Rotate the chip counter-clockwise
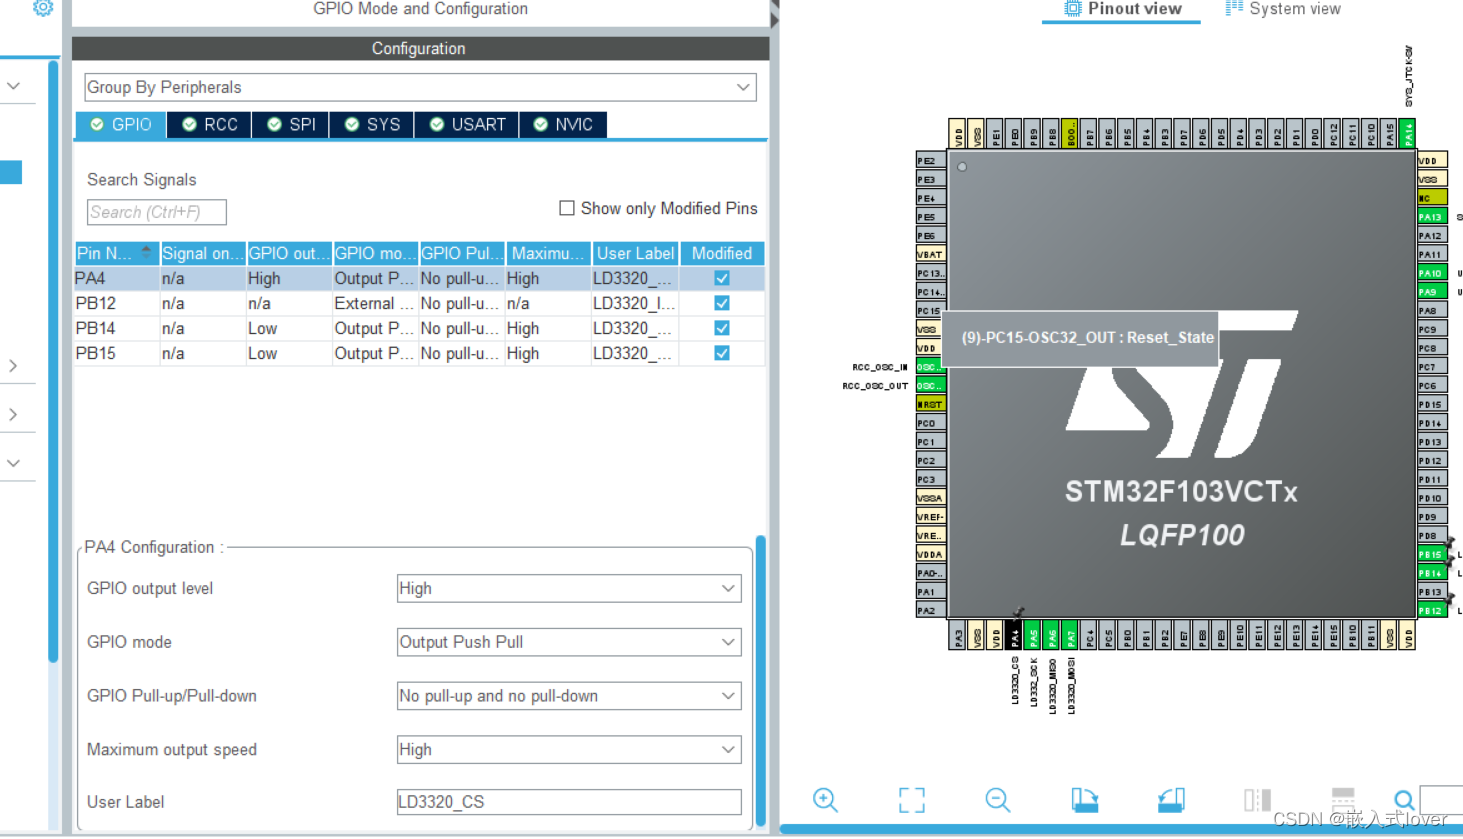 (x=1171, y=800)
